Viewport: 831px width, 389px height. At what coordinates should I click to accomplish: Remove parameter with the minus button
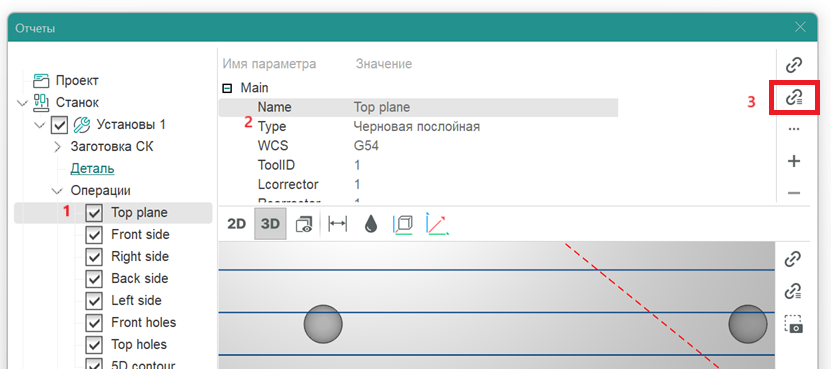coord(793,193)
